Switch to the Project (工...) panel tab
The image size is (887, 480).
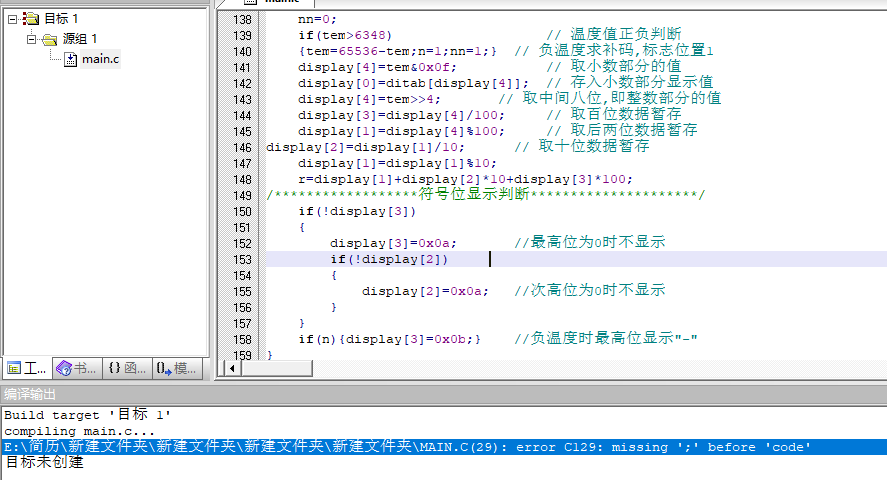(x=26, y=368)
